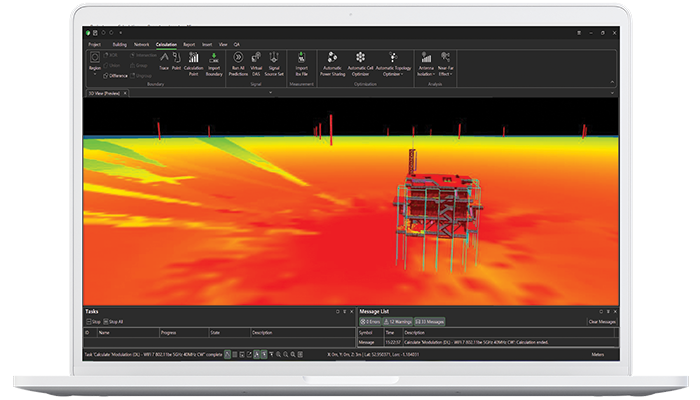
Task: Launch Automatic Power Sharing
Action: tap(333, 64)
